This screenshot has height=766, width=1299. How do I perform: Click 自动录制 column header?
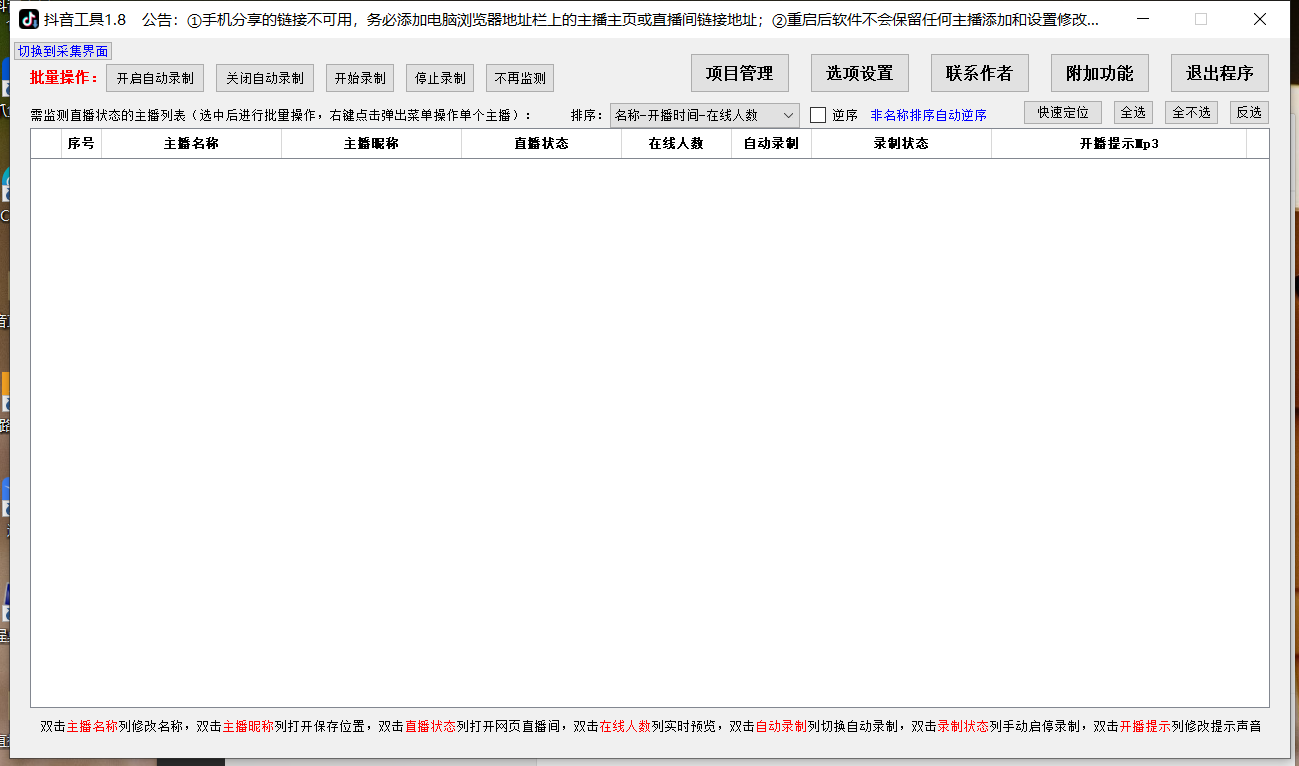[x=771, y=144]
